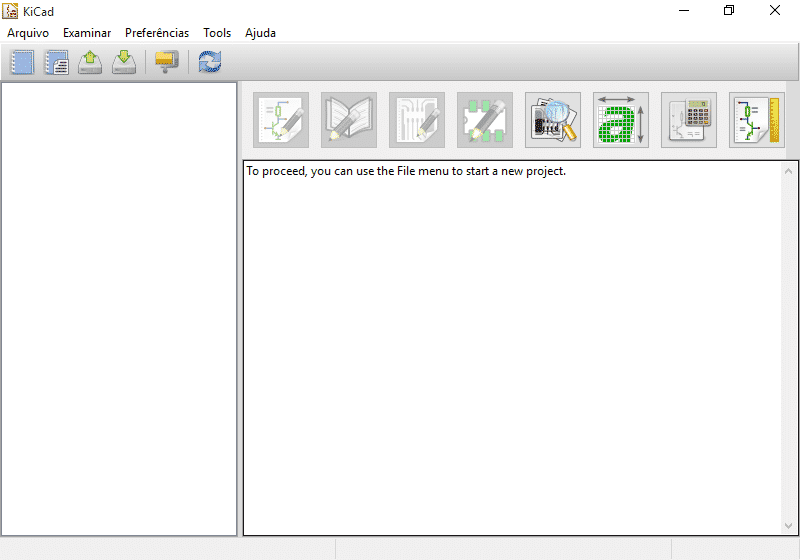This screenshot has height=560, width=800.
Task: Restore down the KiCad window
Action: (729, 10)
